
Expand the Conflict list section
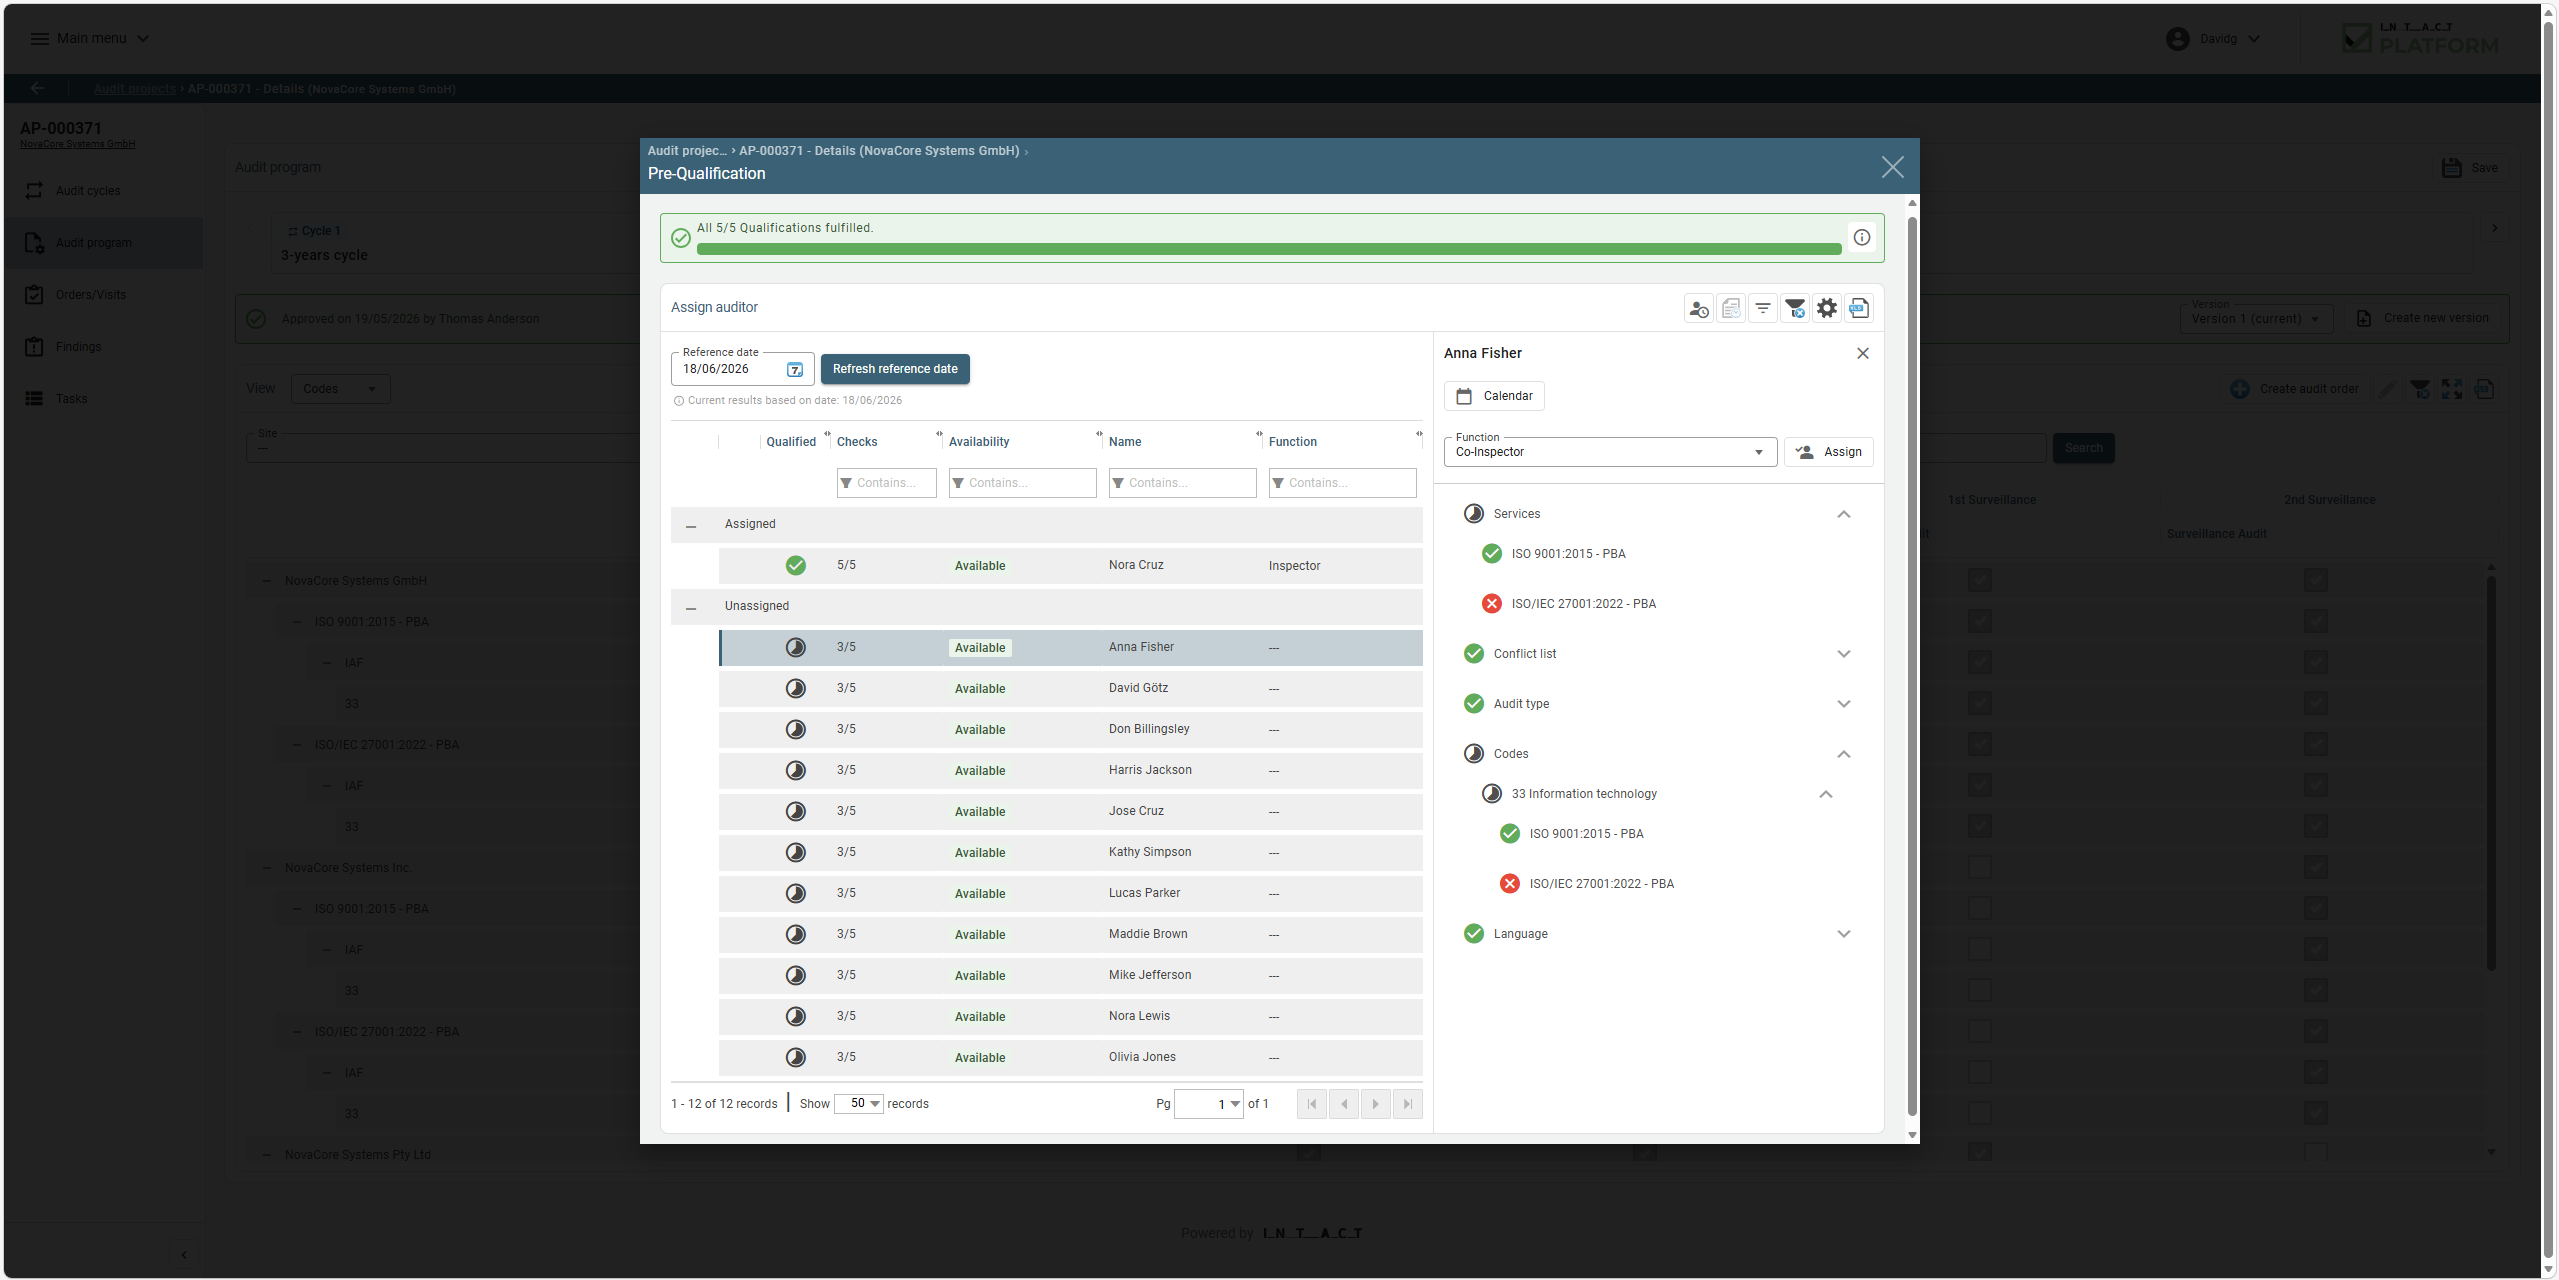[x=1844, y=654]
